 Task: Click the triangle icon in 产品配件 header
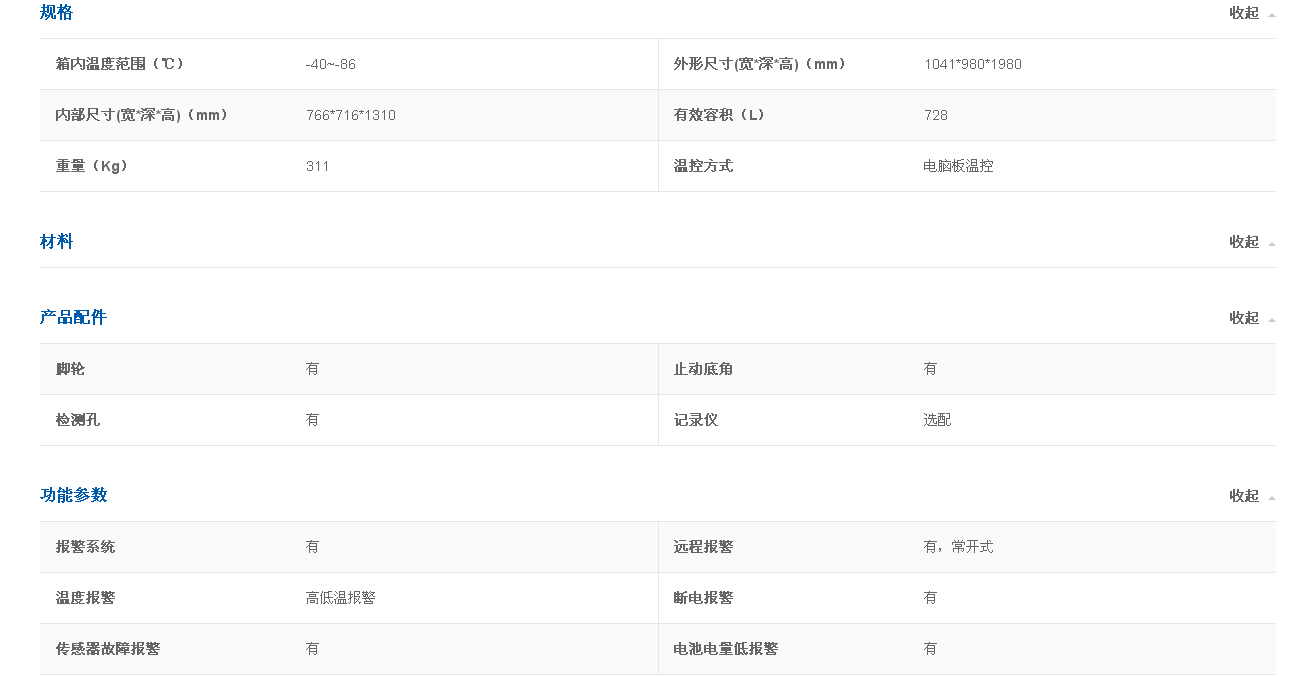tap(1271, 320)
